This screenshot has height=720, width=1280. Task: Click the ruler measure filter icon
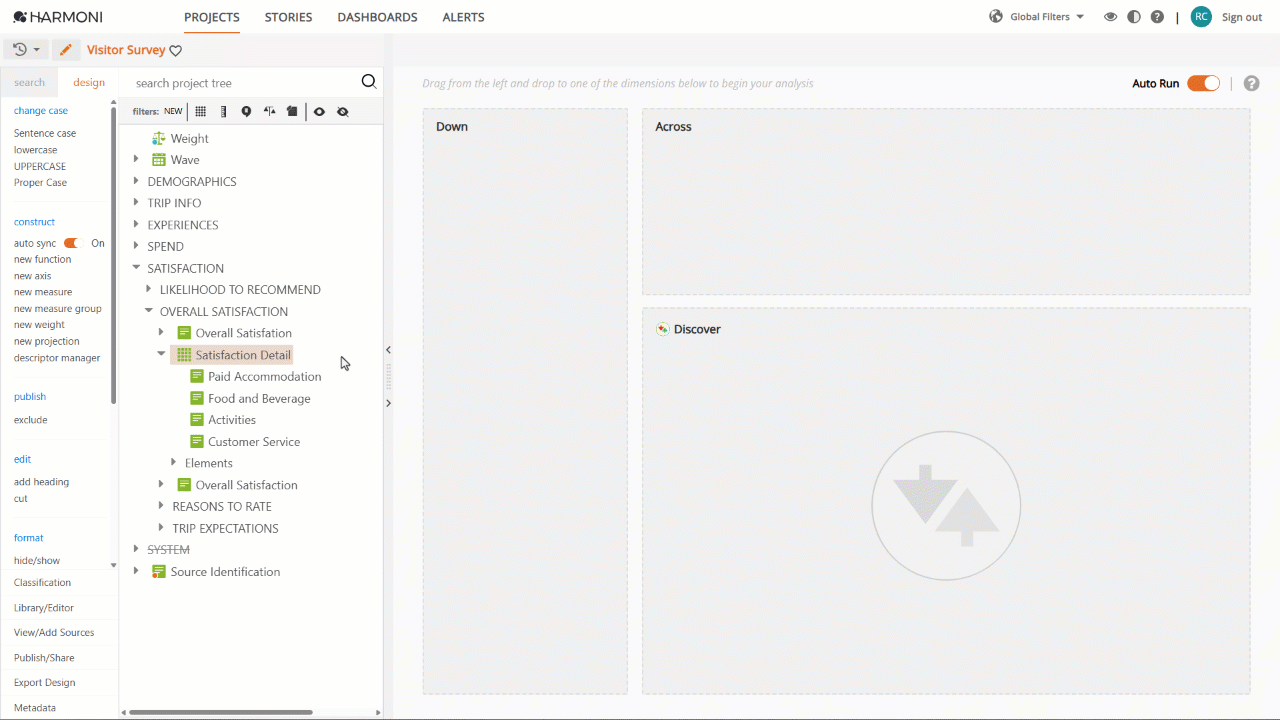pyautogui.click(x=223, y=112)
